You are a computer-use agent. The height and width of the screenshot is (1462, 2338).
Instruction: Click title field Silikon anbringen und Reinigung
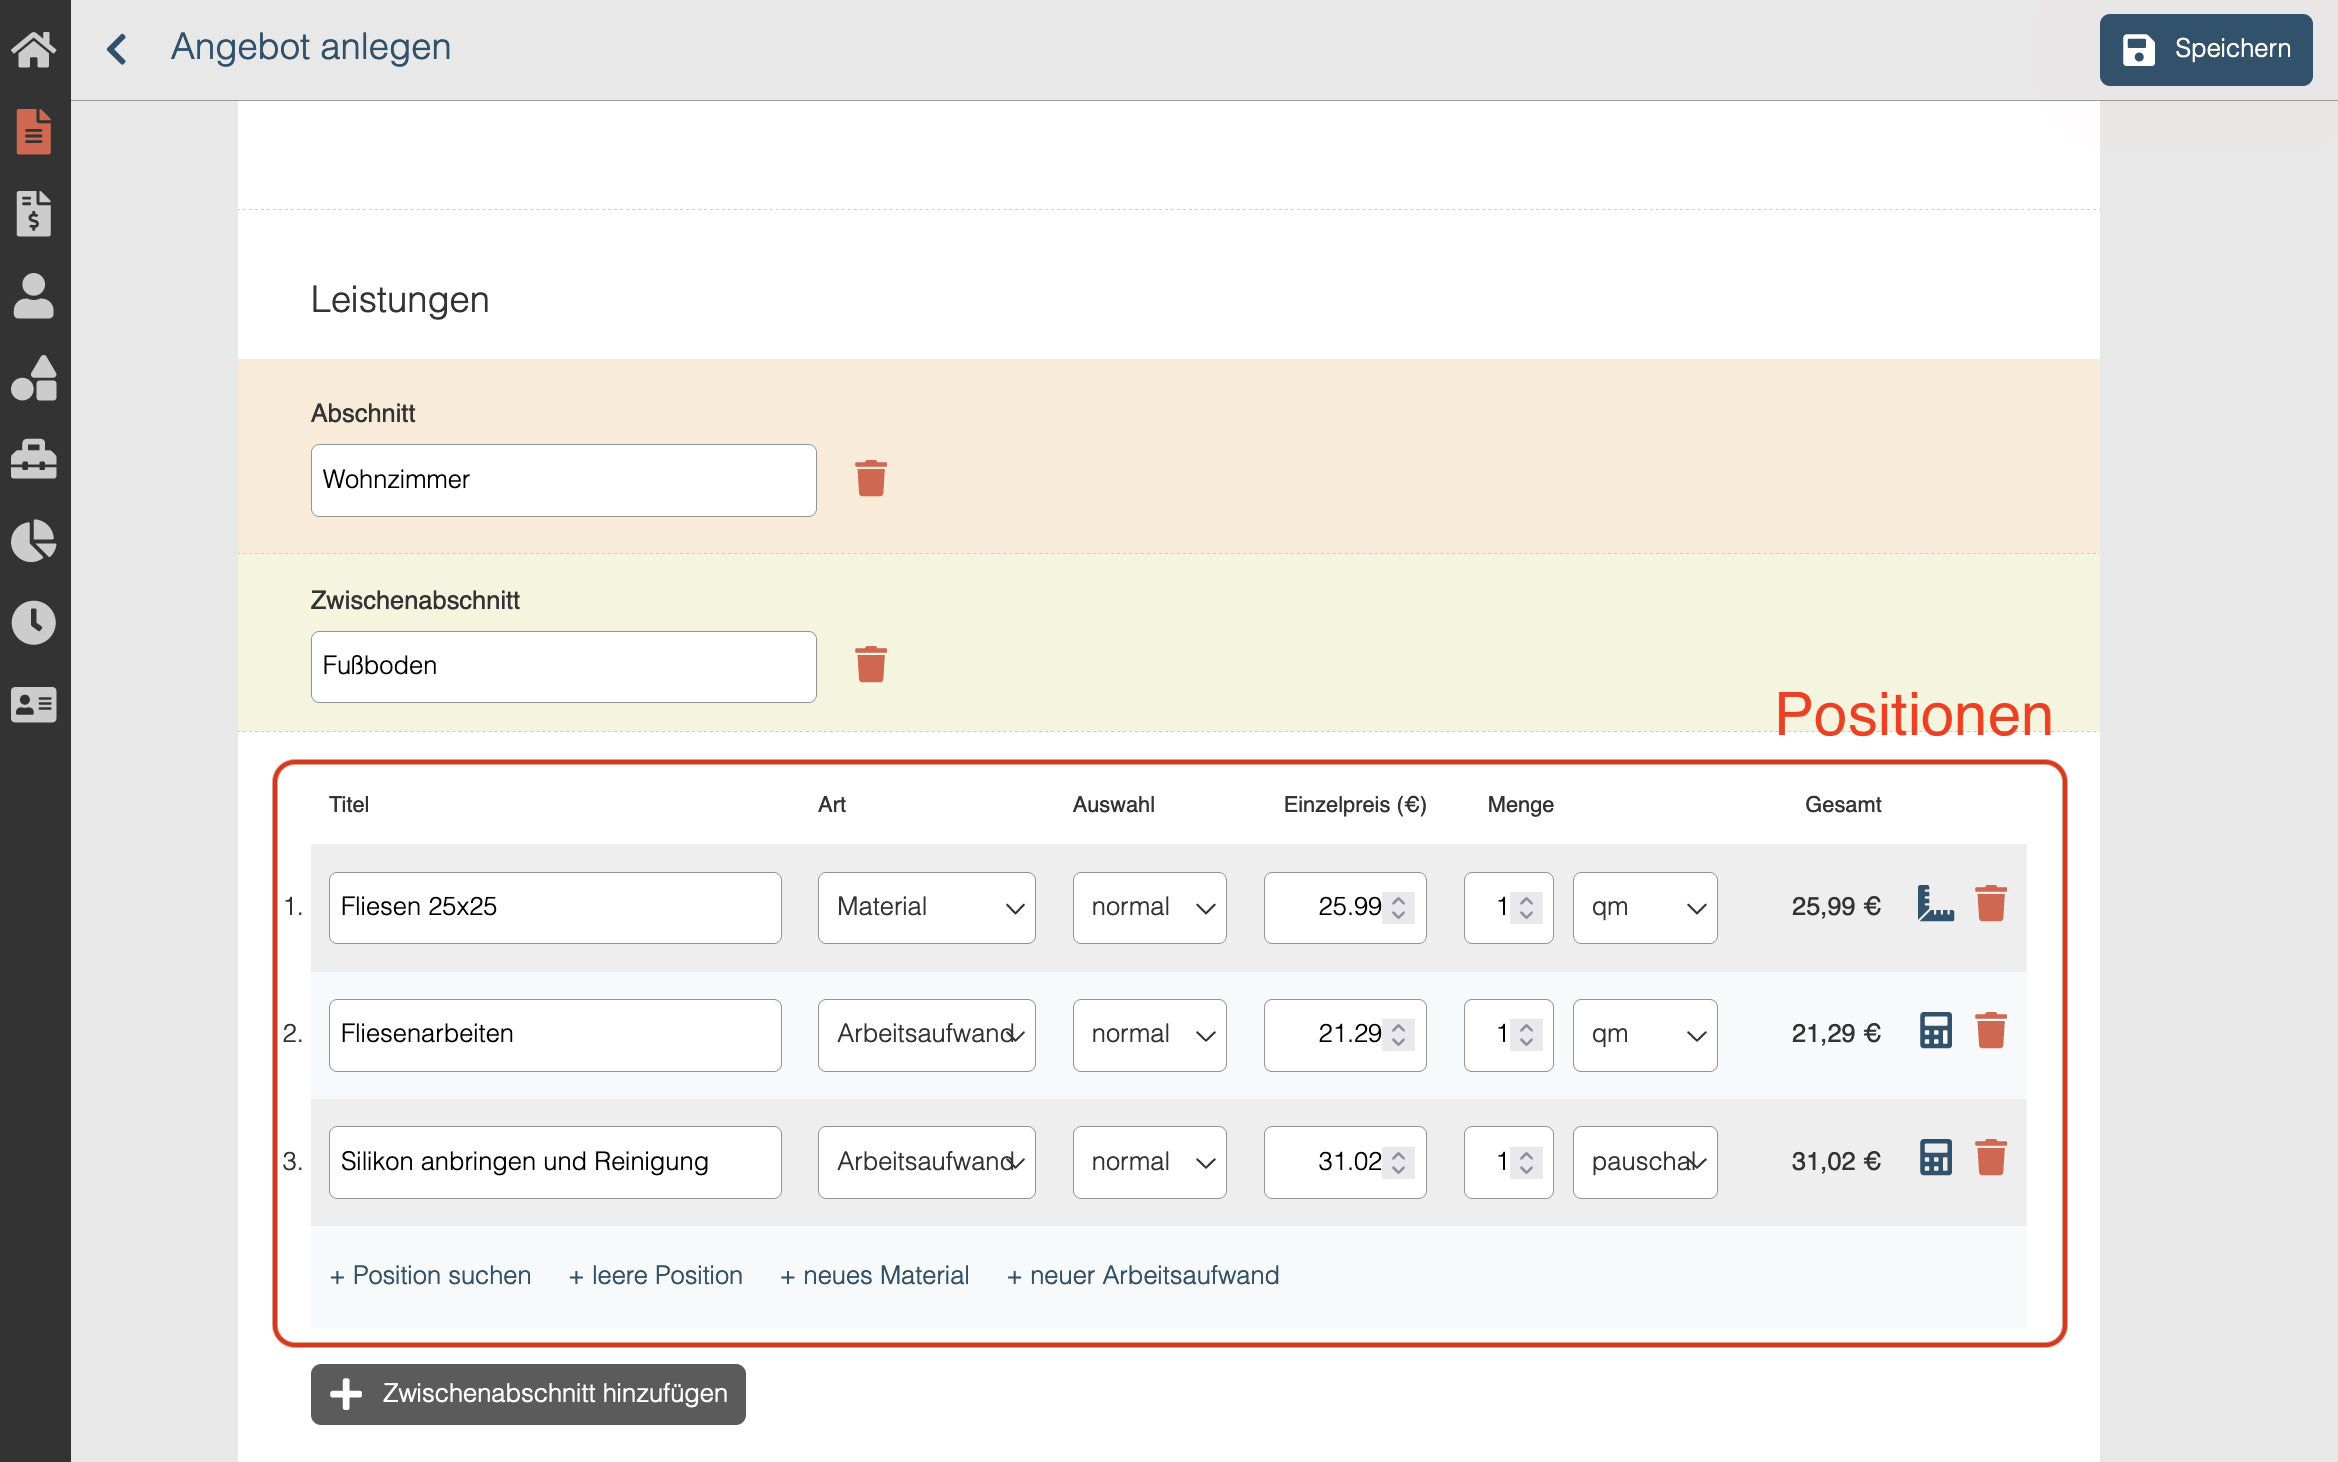coord(555,1162)
